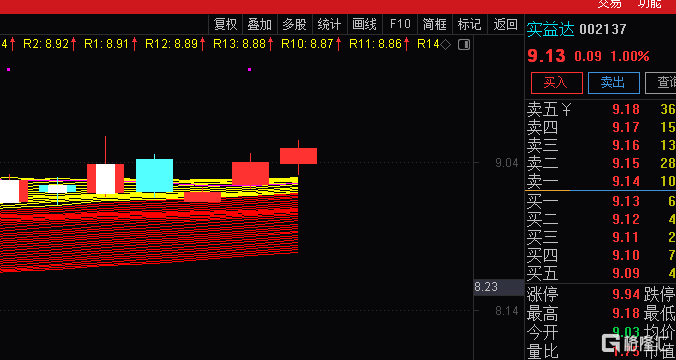Click the 实益达 stock name

pyautogui.click(x=551, y=29)
